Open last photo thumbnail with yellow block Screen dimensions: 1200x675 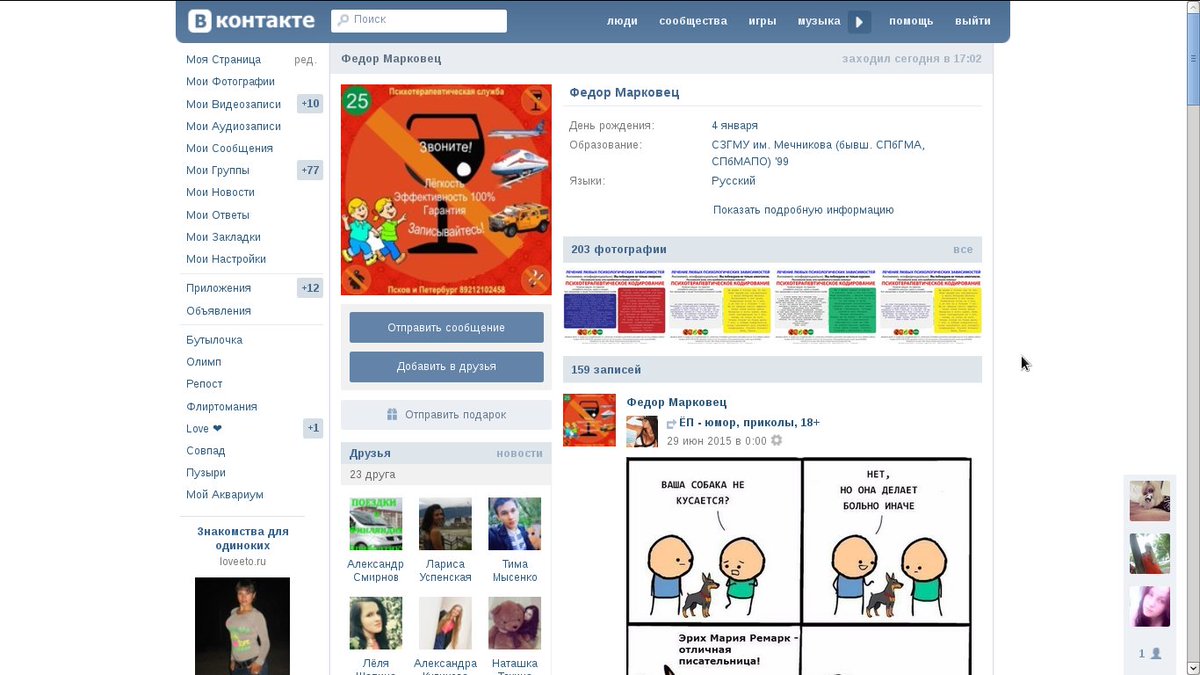coord(931,304)
